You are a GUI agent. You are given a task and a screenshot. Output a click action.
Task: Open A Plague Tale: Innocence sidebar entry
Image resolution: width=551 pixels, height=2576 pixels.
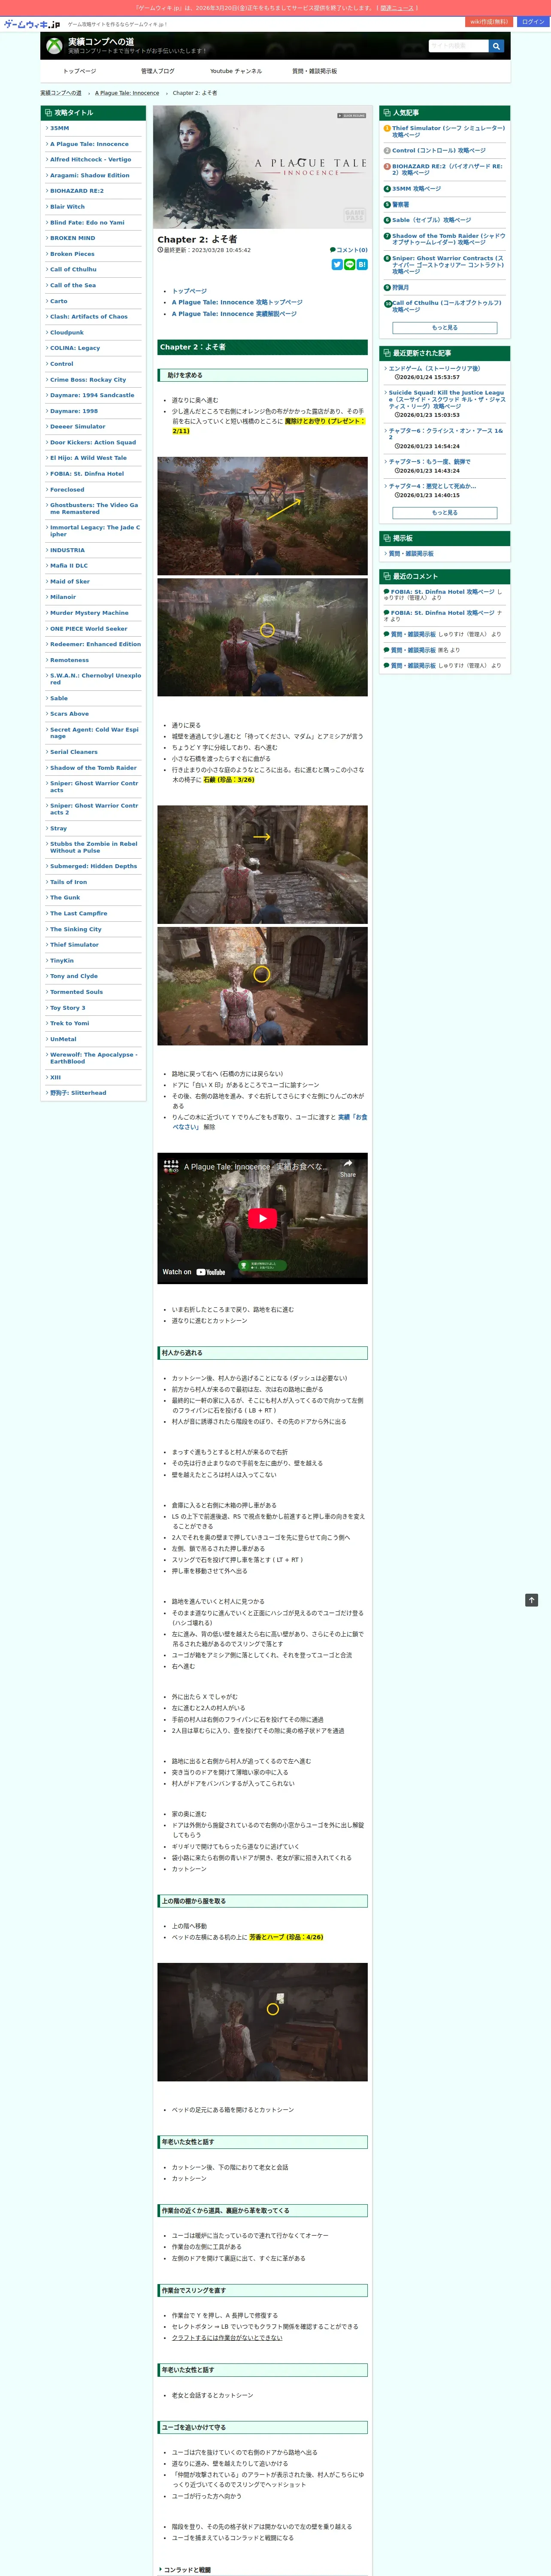coord(89,144)
